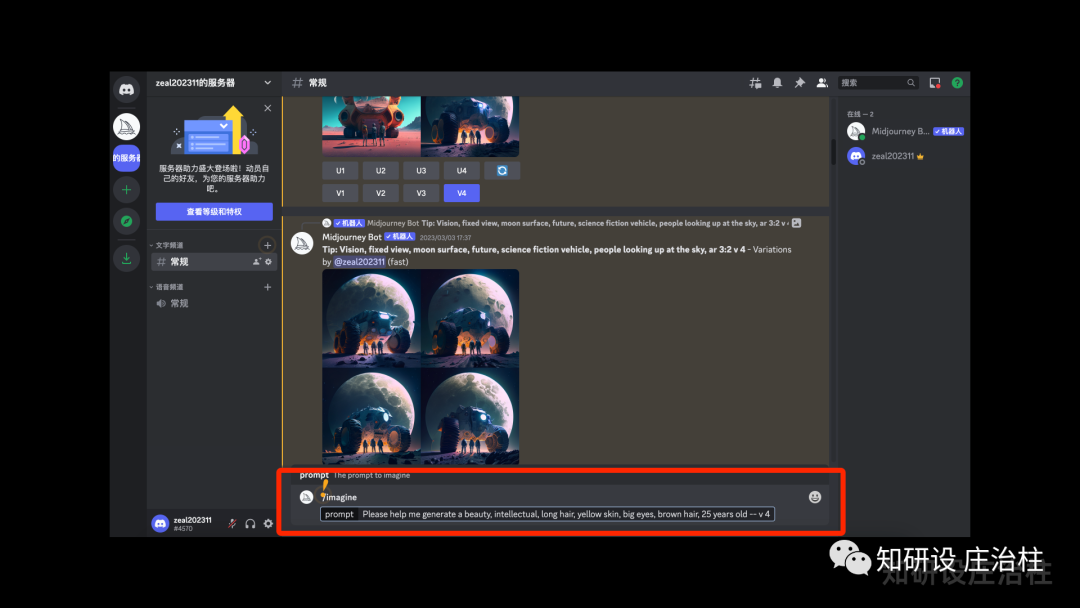Open notification settings bell icon
Screen dimensions: 1080x608
[777, 83]
